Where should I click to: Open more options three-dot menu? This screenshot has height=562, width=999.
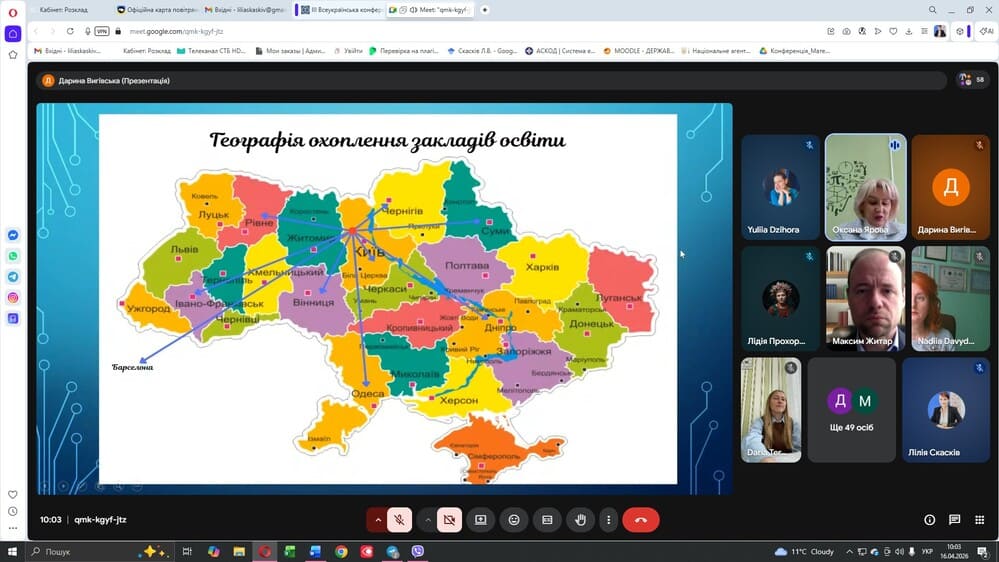click(x=608, y=520)
